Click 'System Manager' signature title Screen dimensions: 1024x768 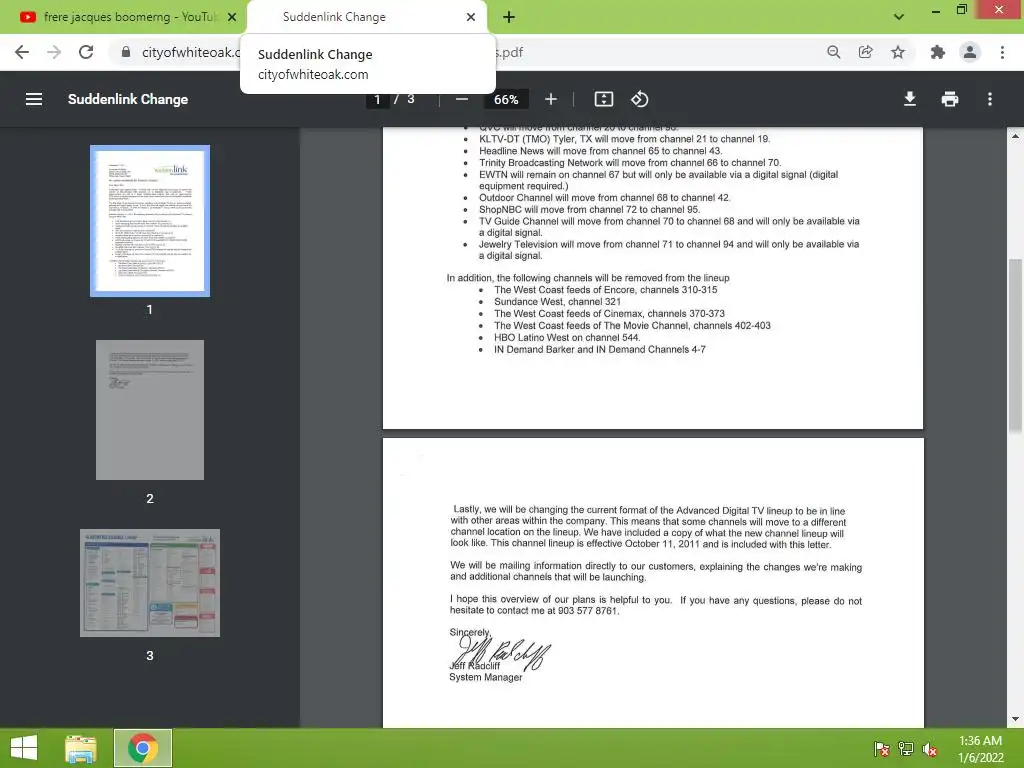(485, 677)
